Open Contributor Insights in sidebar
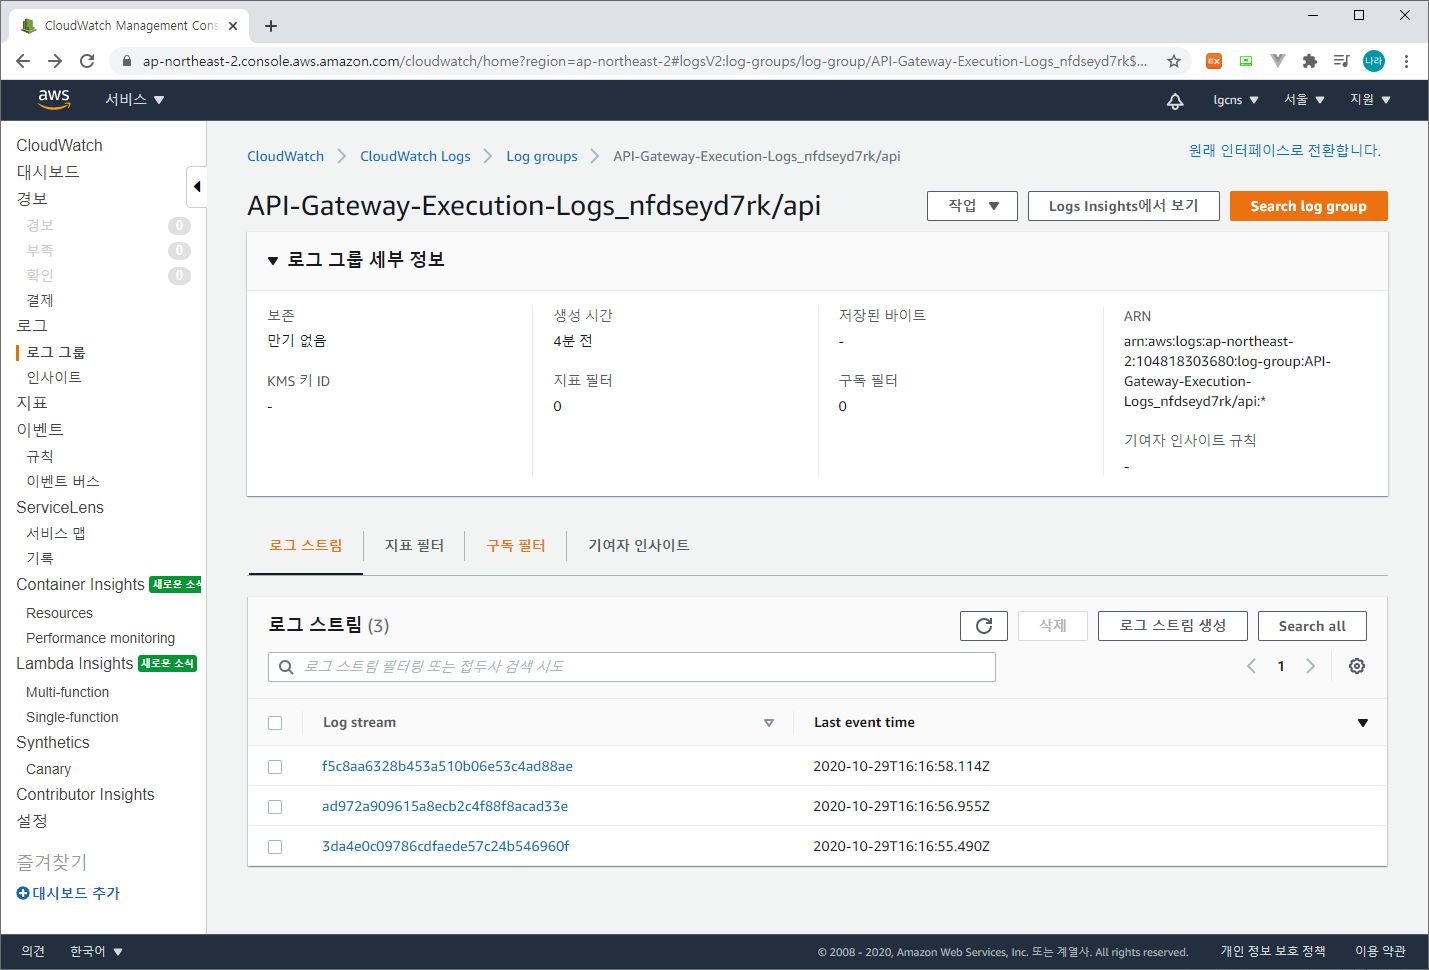 click(85, 794)
